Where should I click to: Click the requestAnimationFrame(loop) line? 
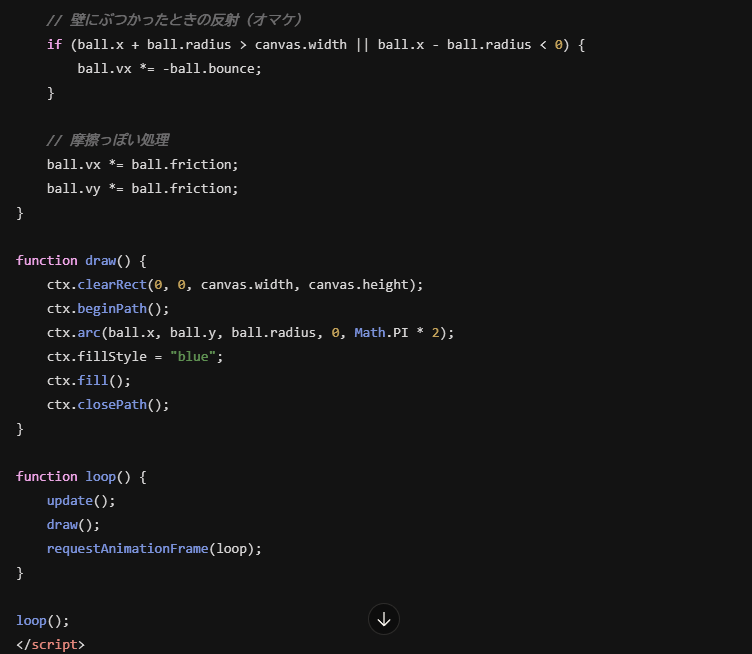point(154,549)
